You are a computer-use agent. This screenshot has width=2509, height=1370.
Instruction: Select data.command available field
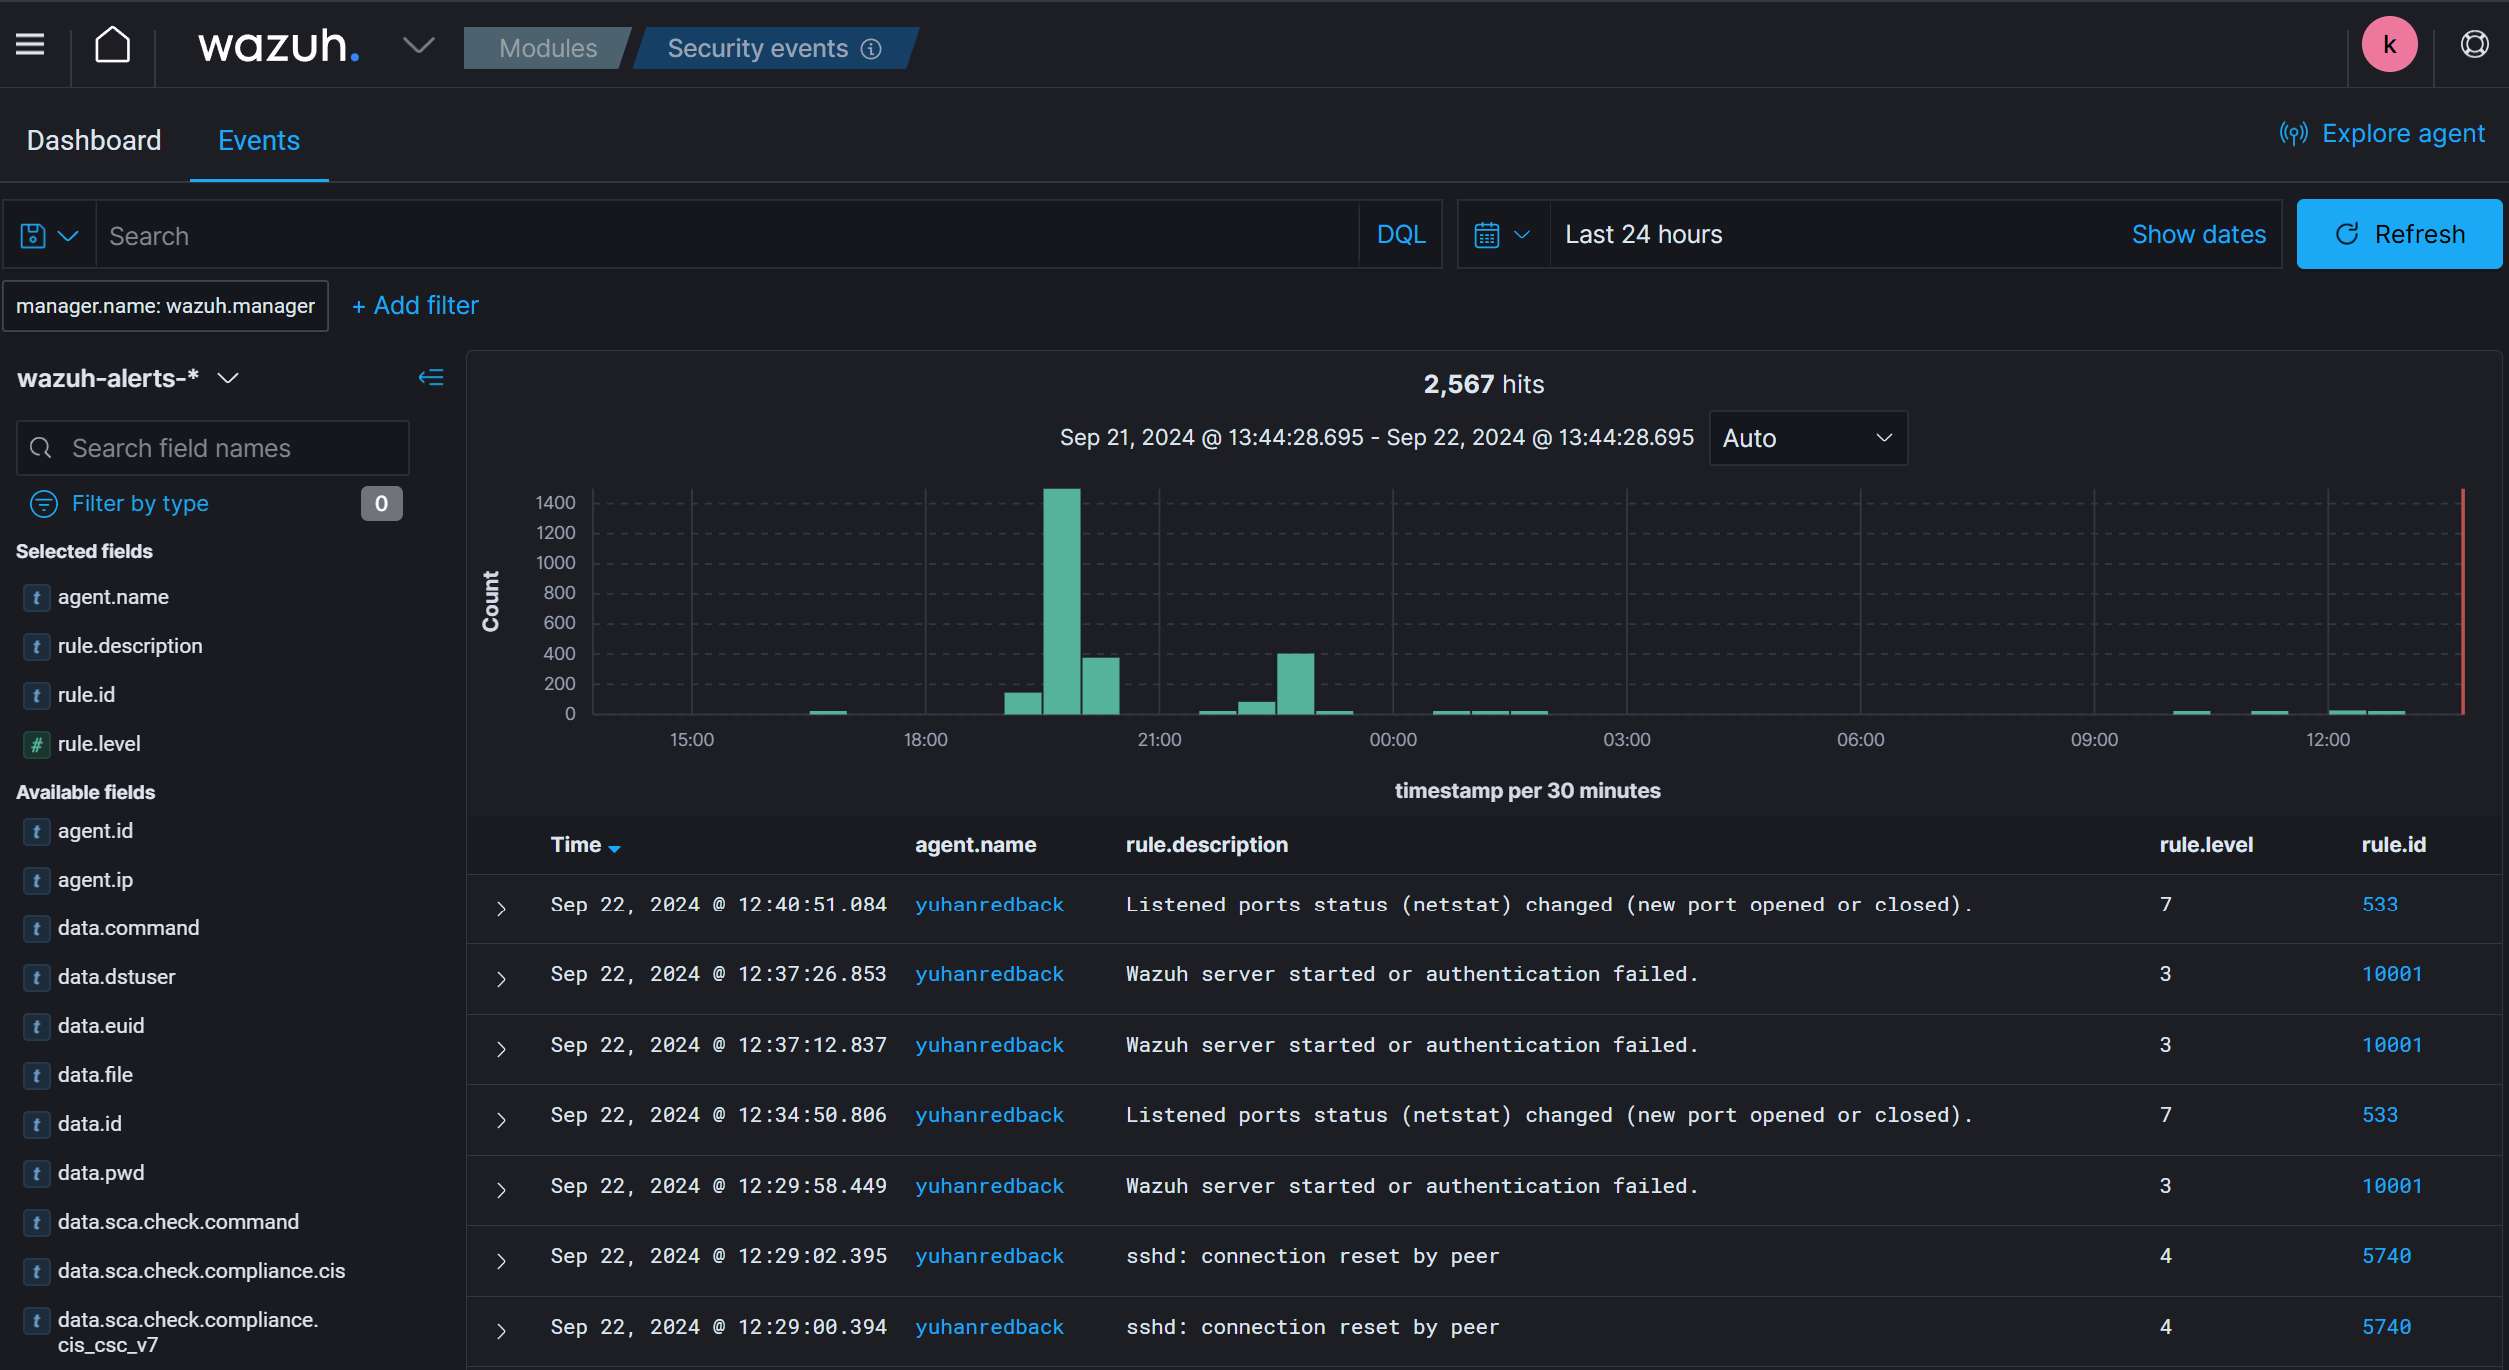[x=128, y=928]
